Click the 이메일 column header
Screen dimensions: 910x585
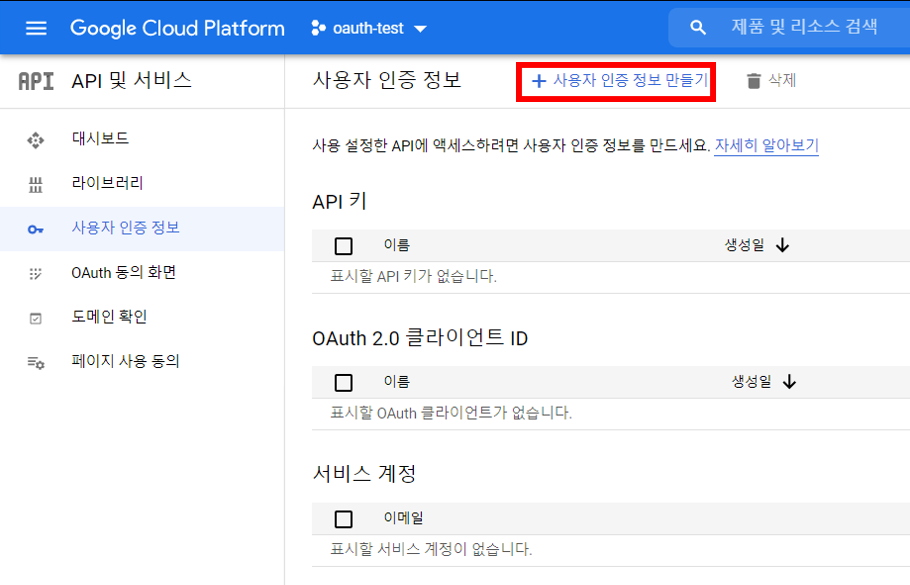(403, 518)
